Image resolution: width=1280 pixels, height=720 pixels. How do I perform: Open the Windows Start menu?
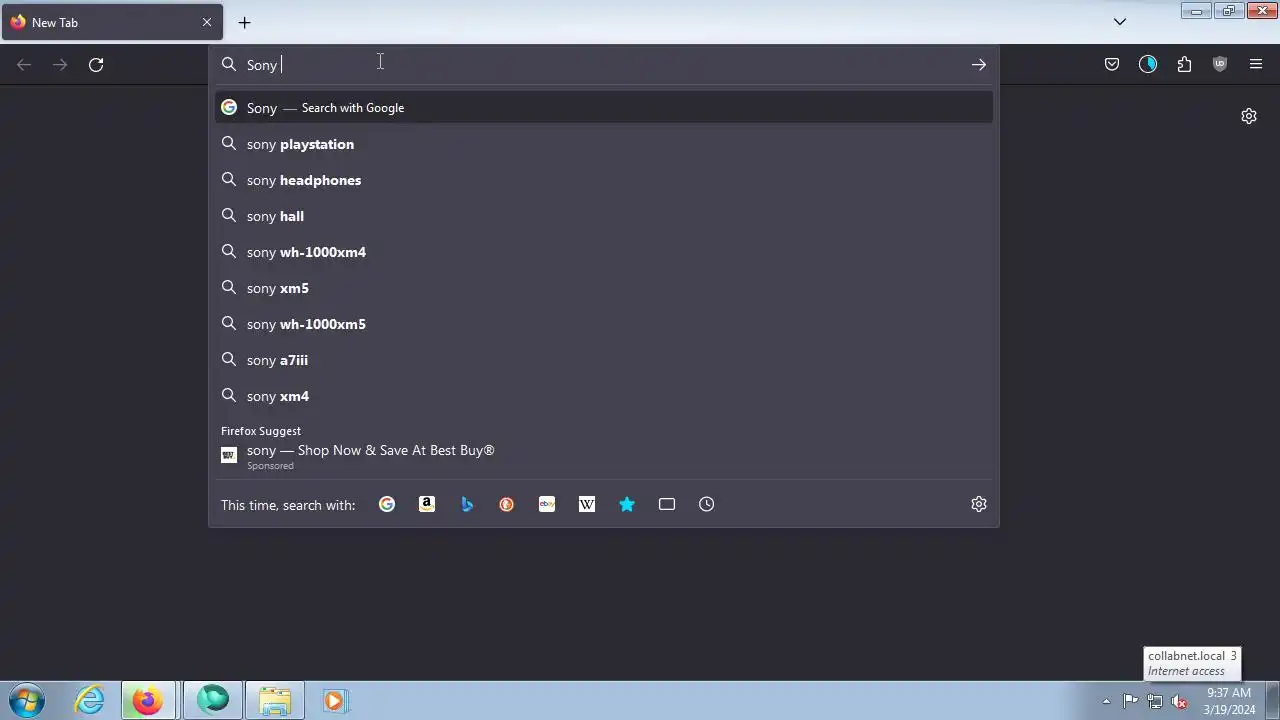[26, 700]
